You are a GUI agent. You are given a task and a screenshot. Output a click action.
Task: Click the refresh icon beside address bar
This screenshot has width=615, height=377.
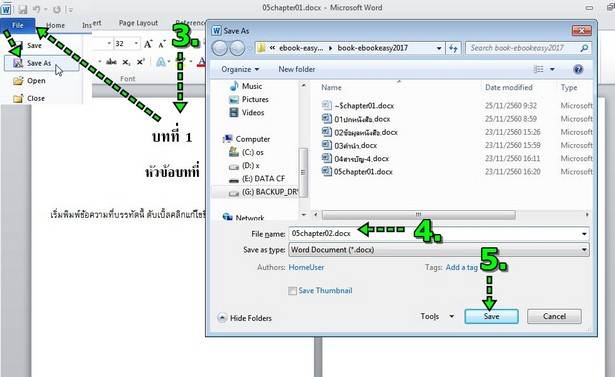453,48
